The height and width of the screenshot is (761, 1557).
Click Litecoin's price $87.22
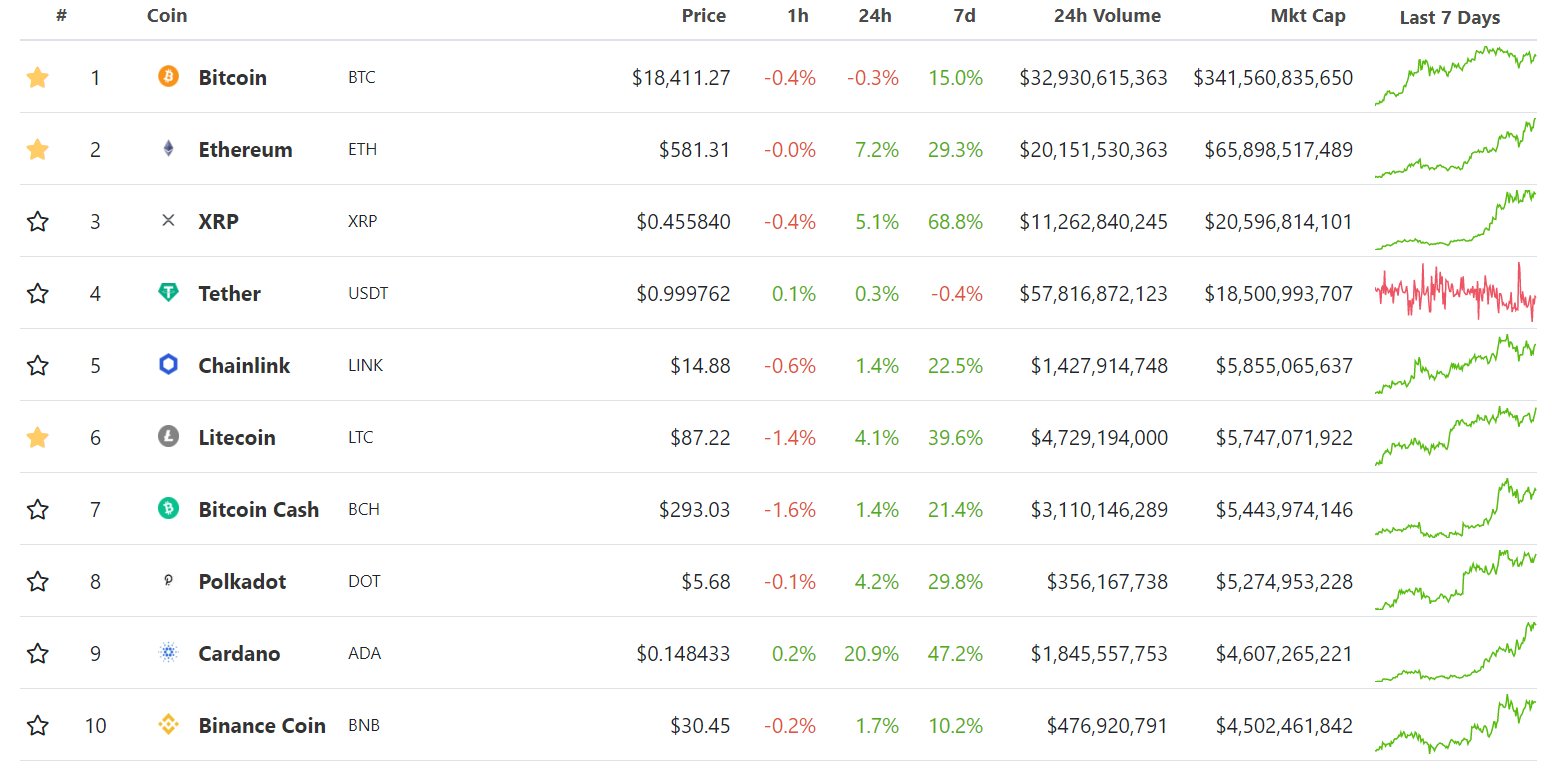(x=701, y=437)
